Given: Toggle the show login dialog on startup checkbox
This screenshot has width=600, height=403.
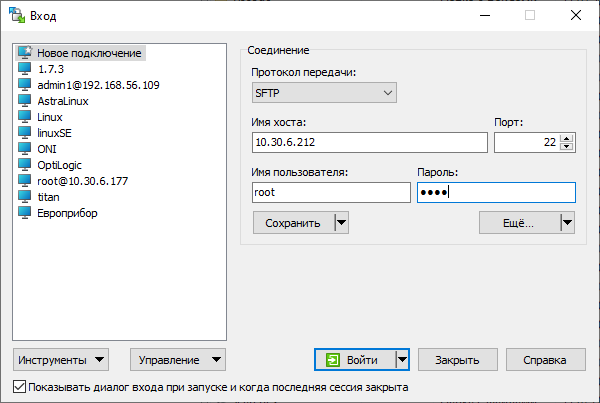Looking at the screenshot, I should tap(19, 387).
